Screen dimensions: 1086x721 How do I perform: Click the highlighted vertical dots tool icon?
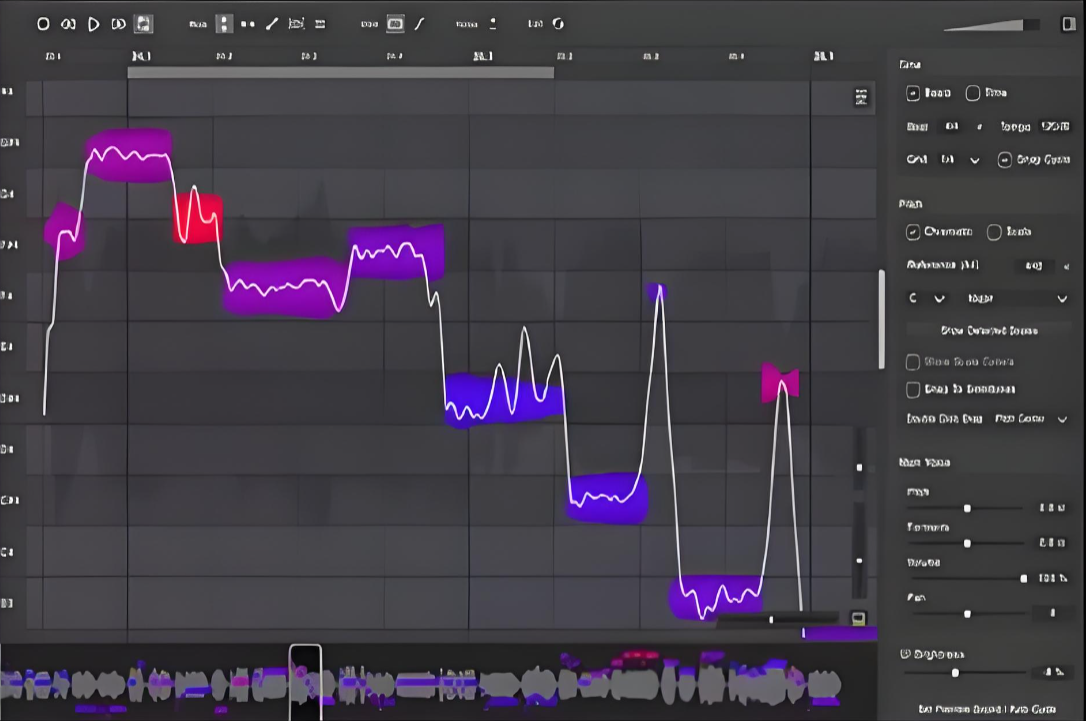224,24
